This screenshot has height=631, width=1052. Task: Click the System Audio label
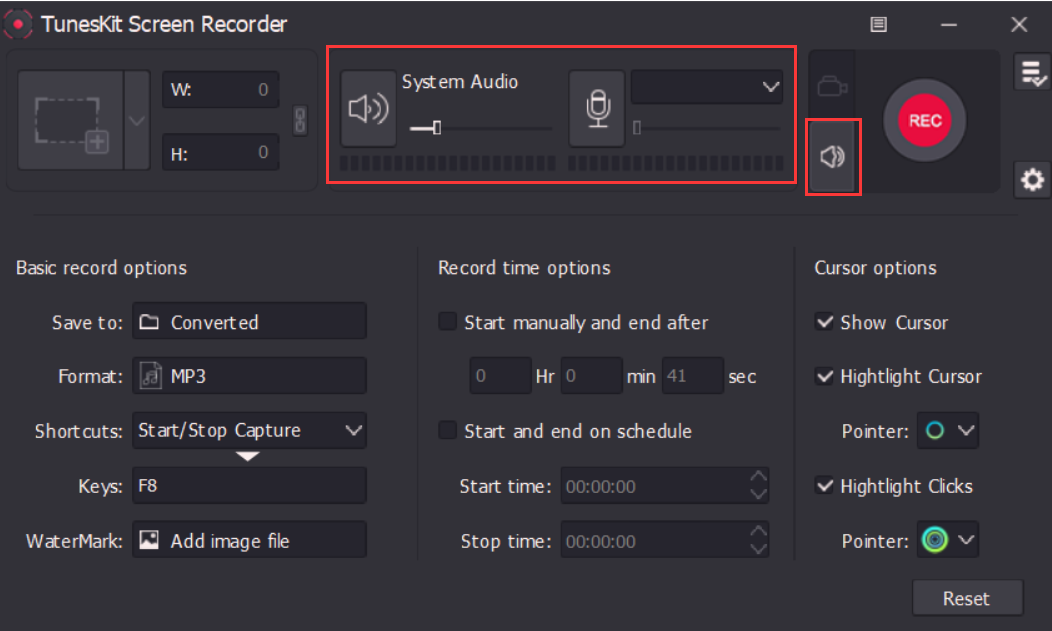pos(460,82)
